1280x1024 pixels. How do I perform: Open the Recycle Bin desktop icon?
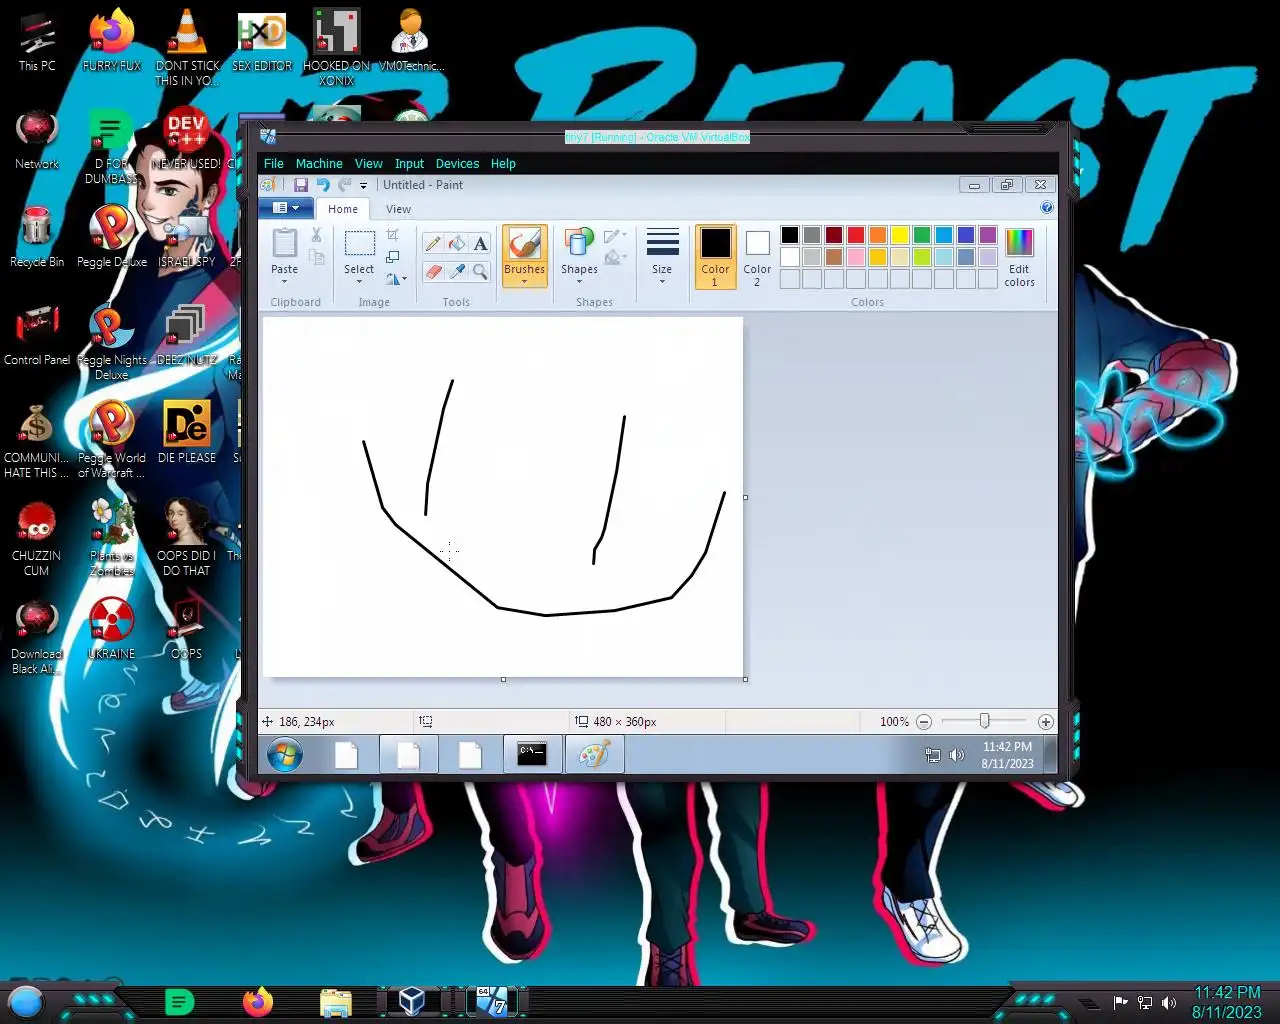(37, 236)
